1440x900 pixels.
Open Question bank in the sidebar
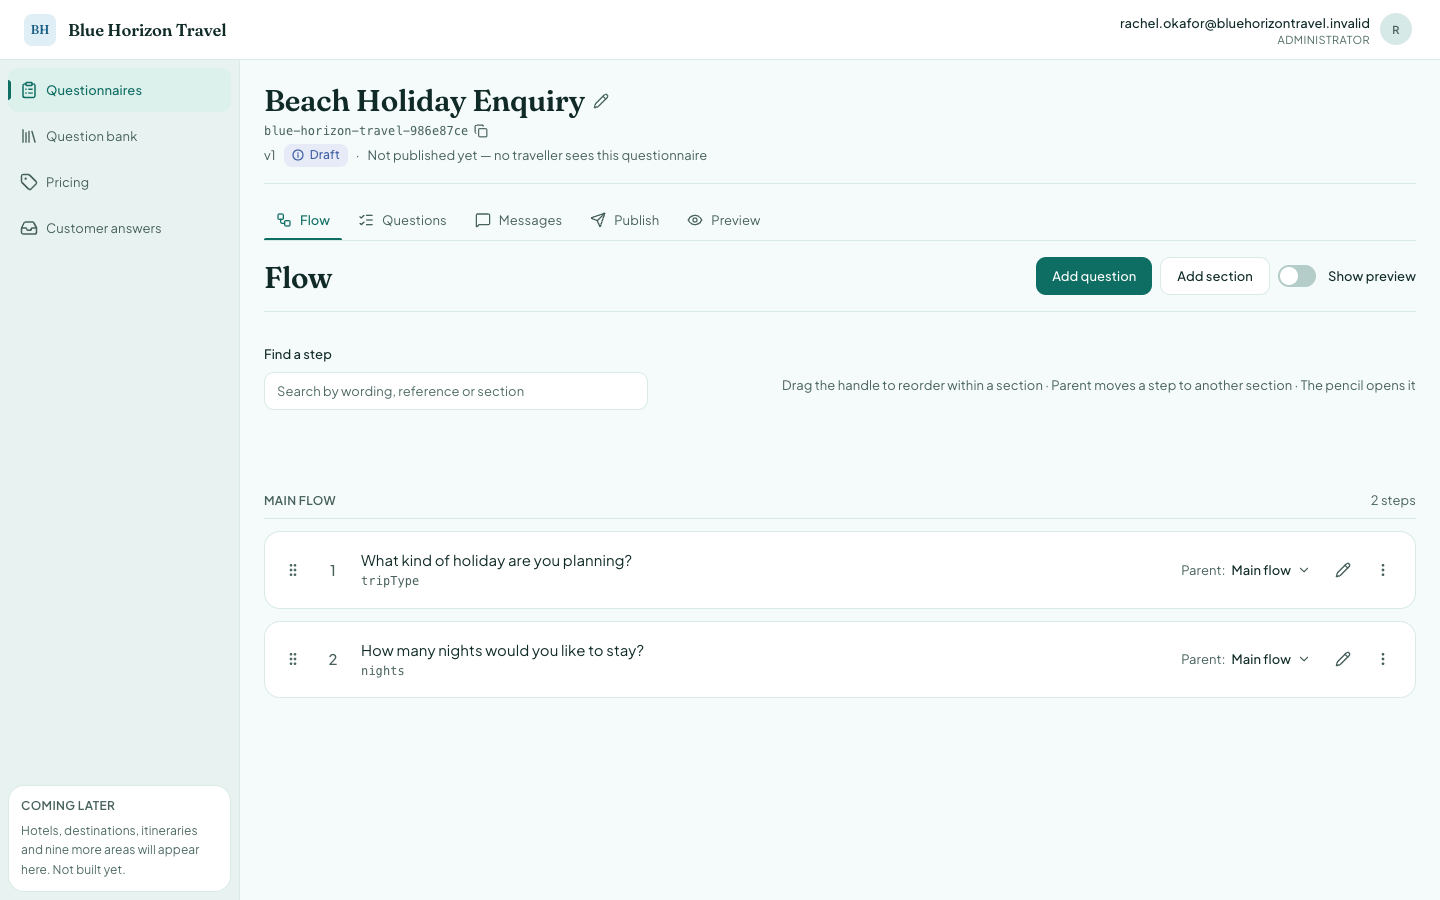[x=119, y=136]
